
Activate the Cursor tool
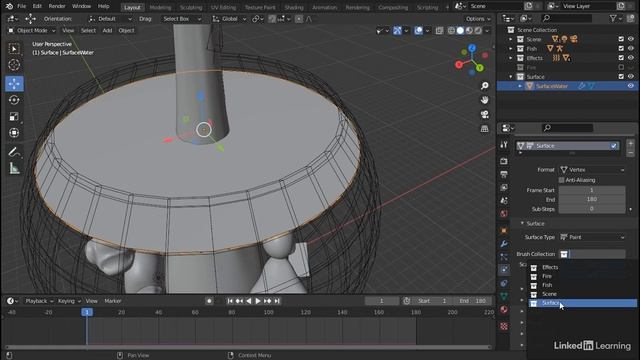coord(14,65)
